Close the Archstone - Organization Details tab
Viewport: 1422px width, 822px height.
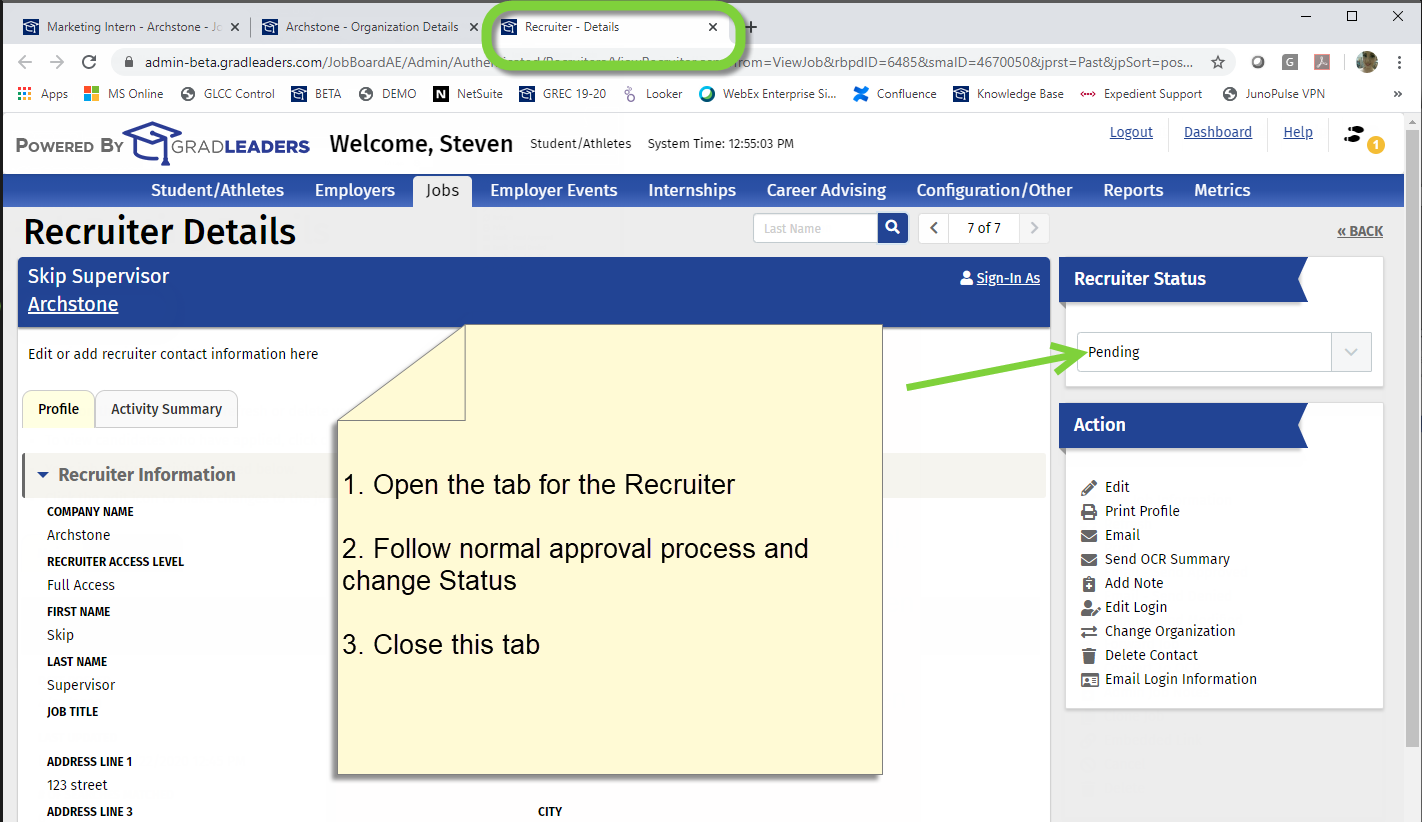(x=474, y=27)
